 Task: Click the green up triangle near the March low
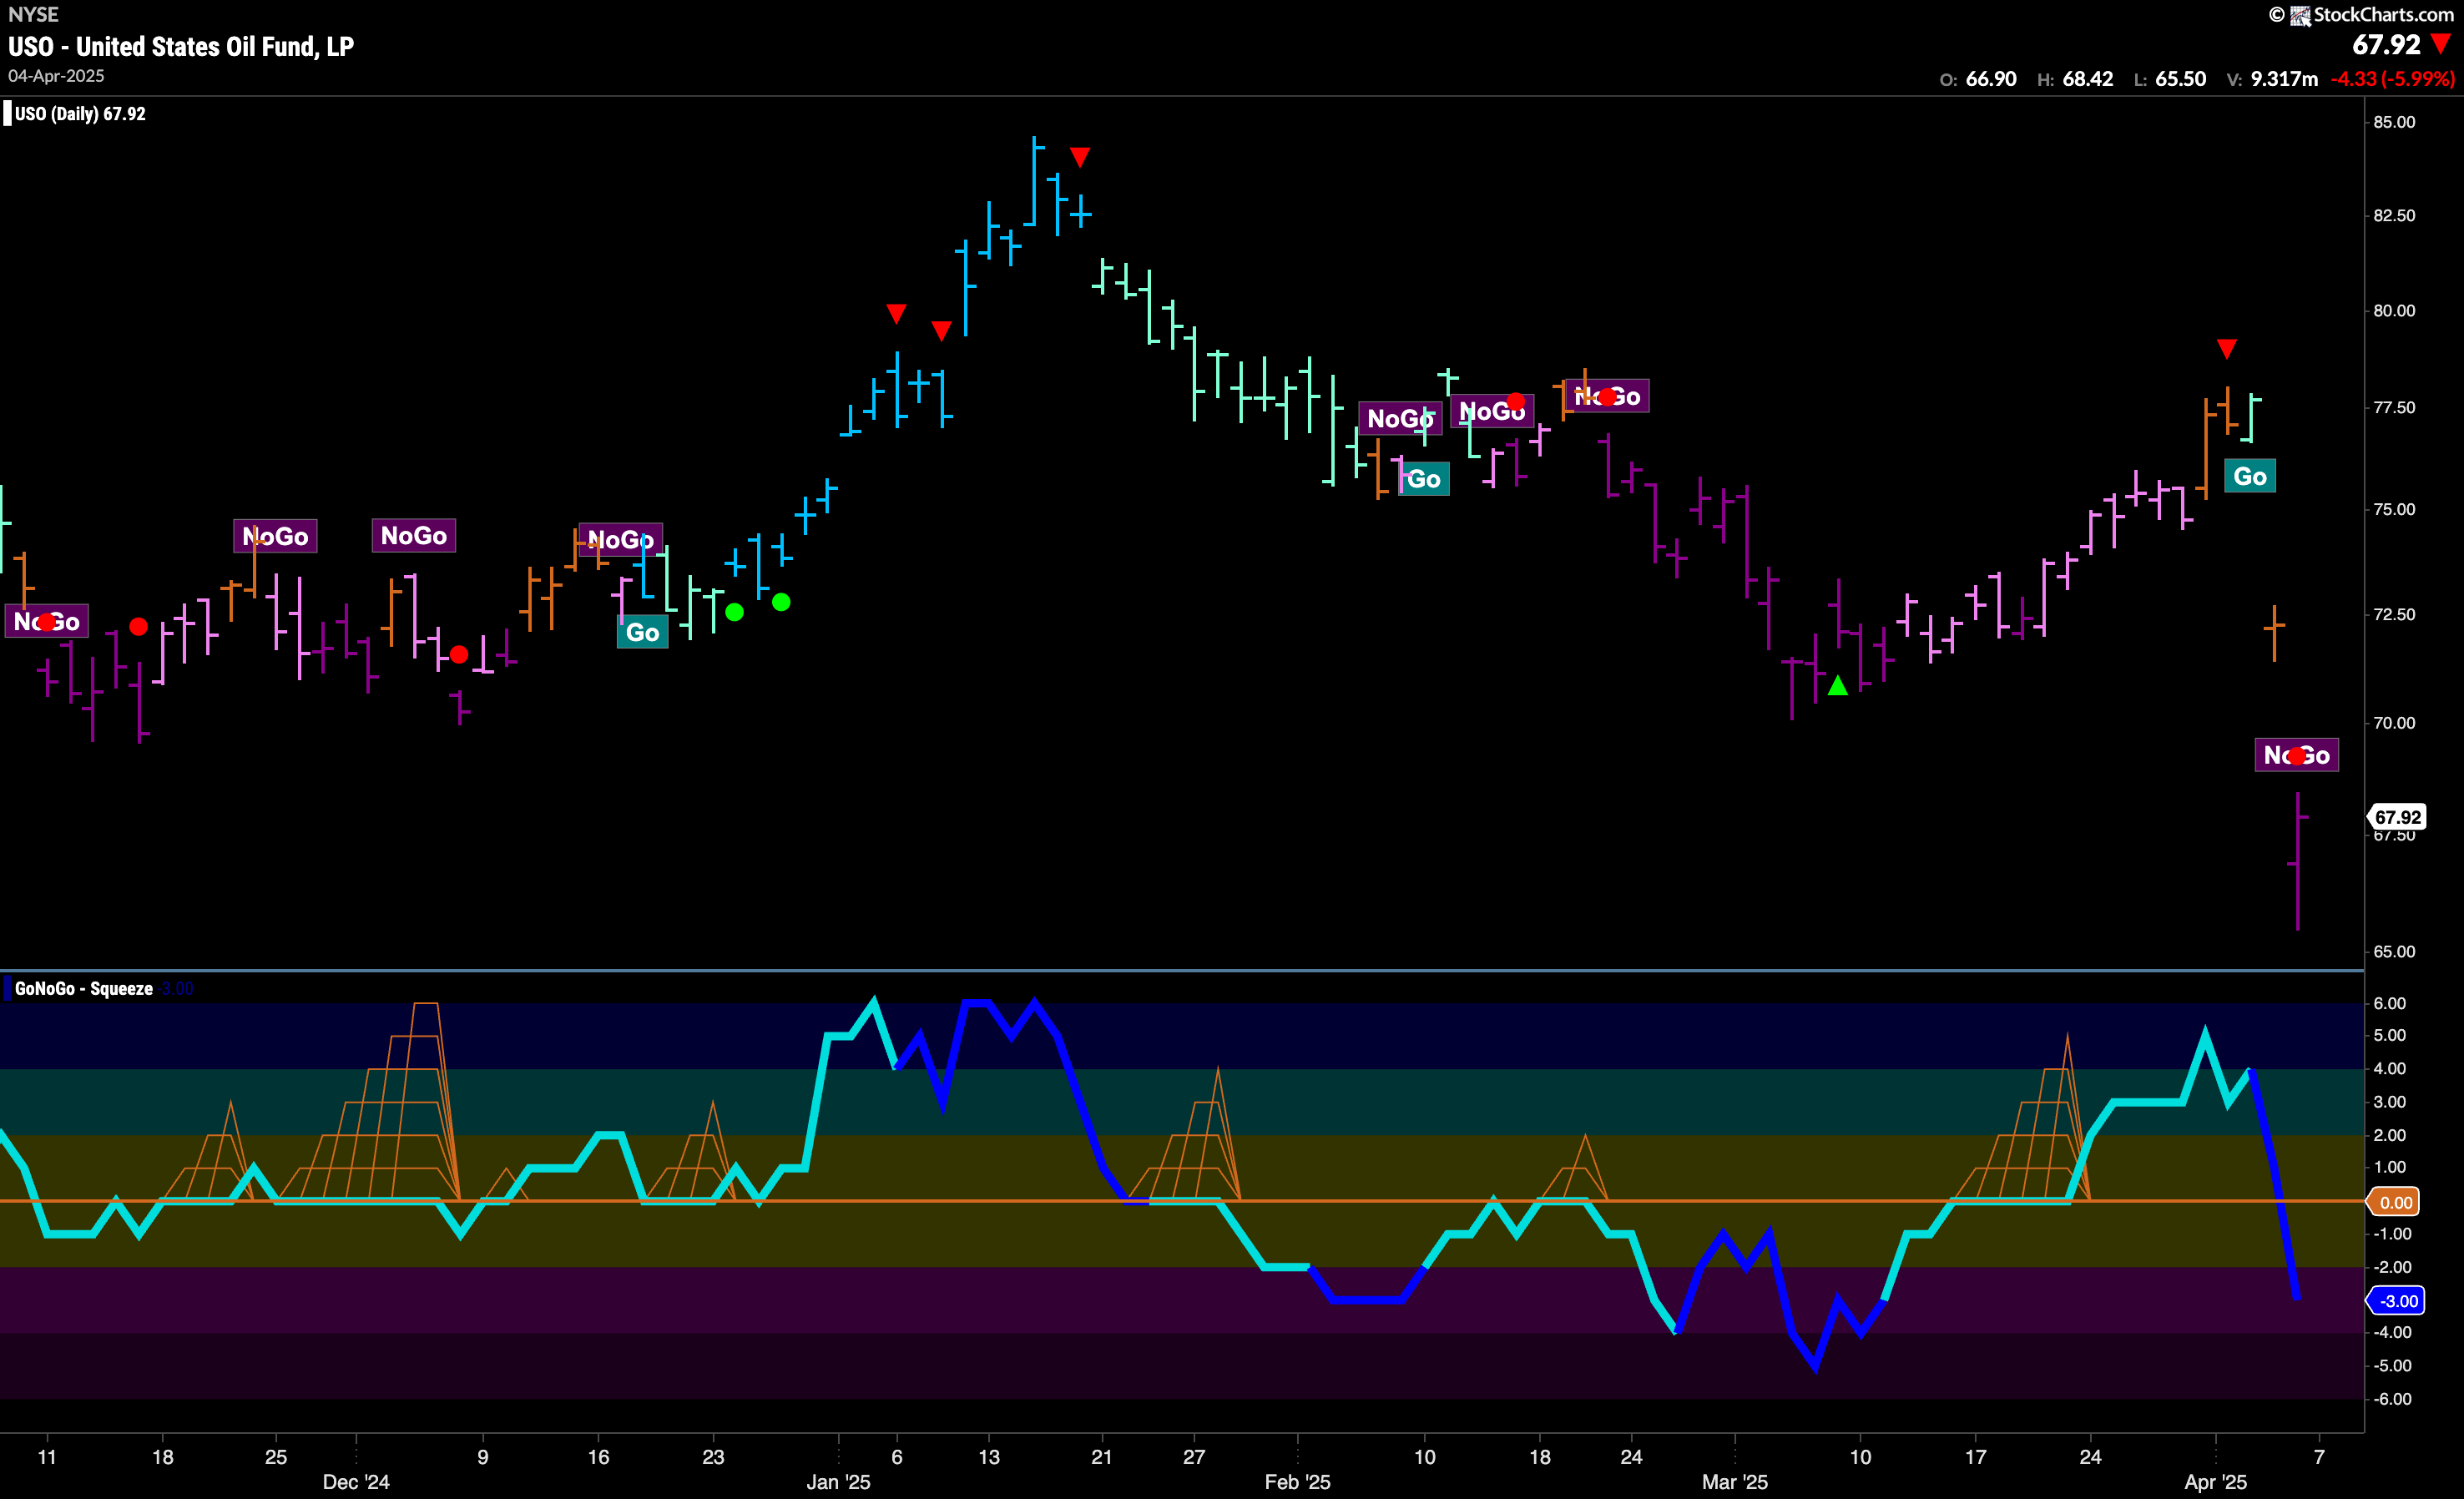tap(1838, 686)
